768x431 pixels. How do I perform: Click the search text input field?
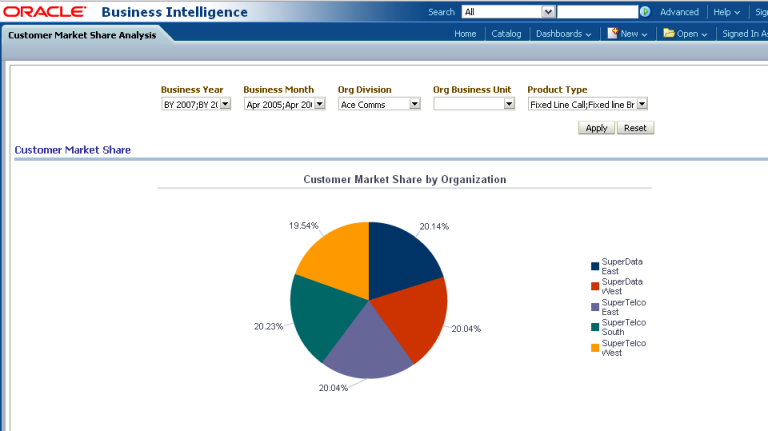click(x=597, y=12)
